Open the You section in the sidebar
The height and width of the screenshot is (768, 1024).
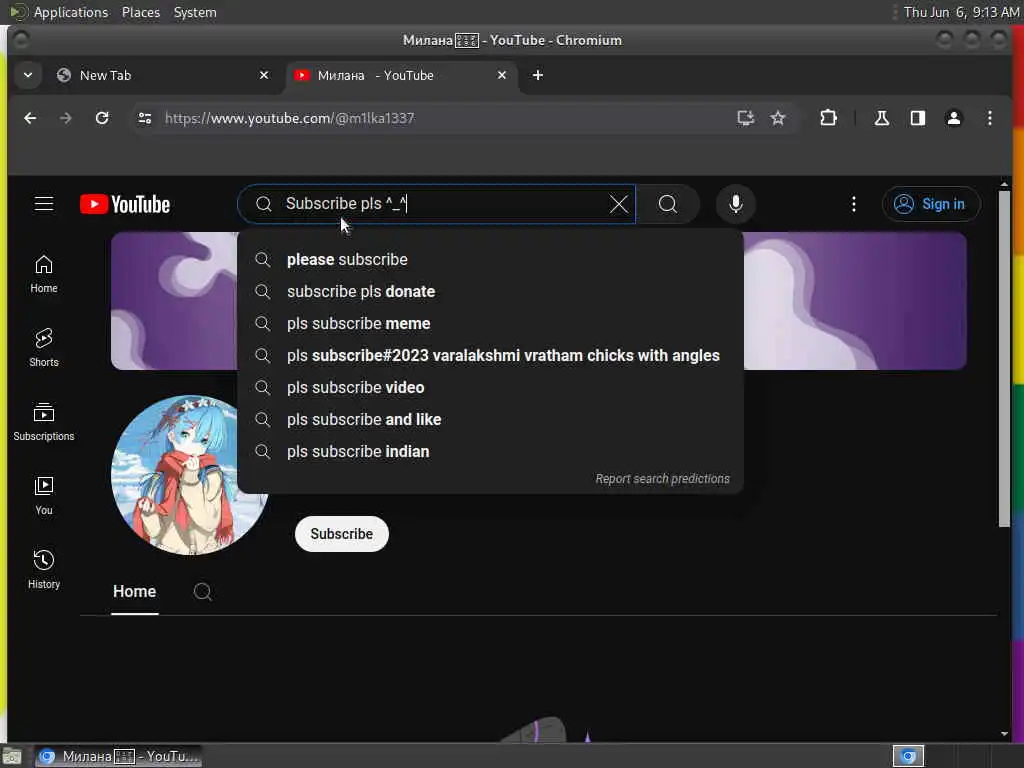[44, 496]
